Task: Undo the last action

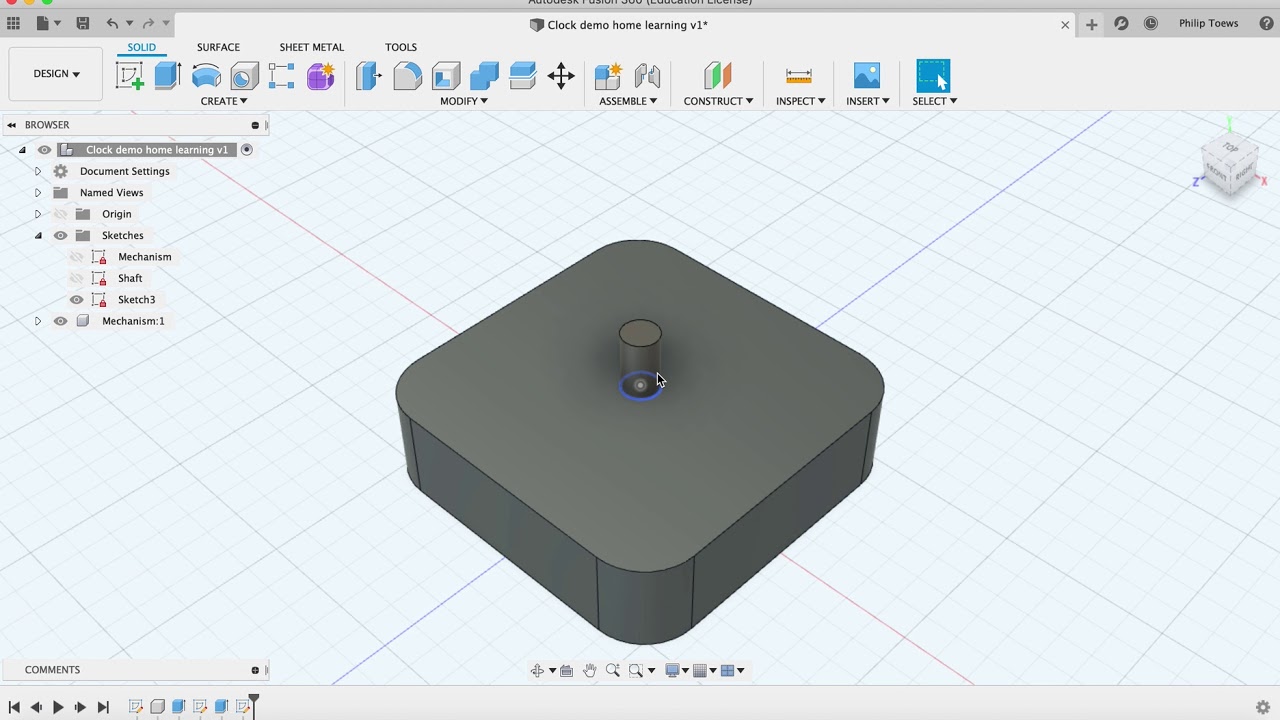Action: pyautogui.click(x=112, y=23)
